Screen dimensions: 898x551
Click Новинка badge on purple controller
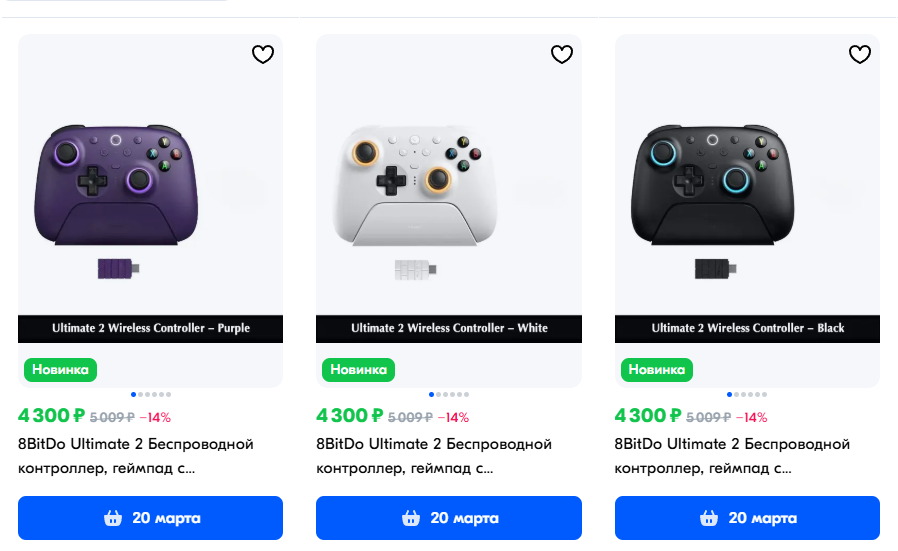tap(60, 370)
